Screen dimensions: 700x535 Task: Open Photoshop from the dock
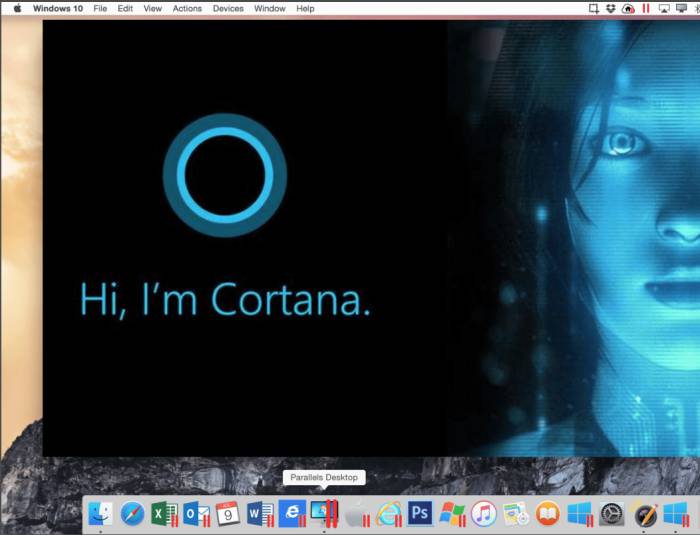click(420, 513)
